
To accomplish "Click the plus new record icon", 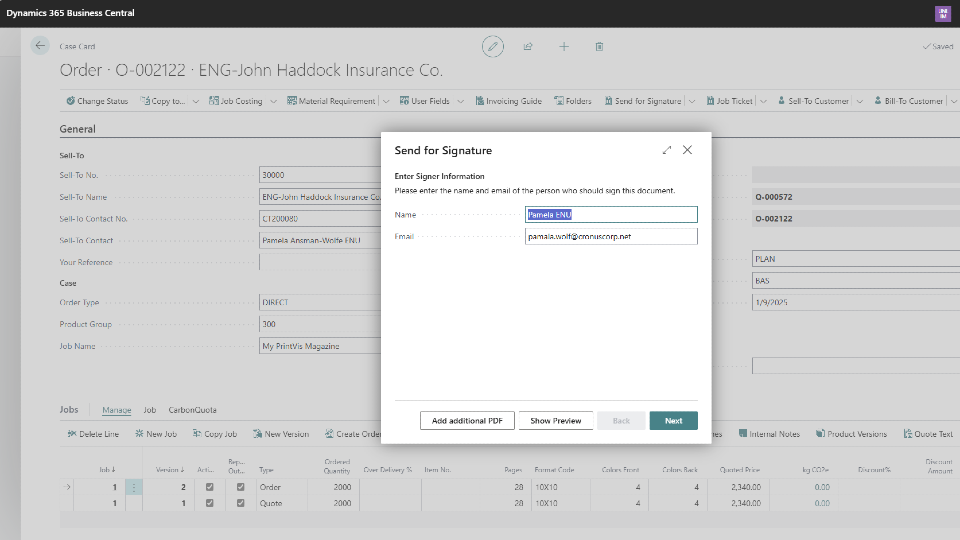I will [564, 46].
